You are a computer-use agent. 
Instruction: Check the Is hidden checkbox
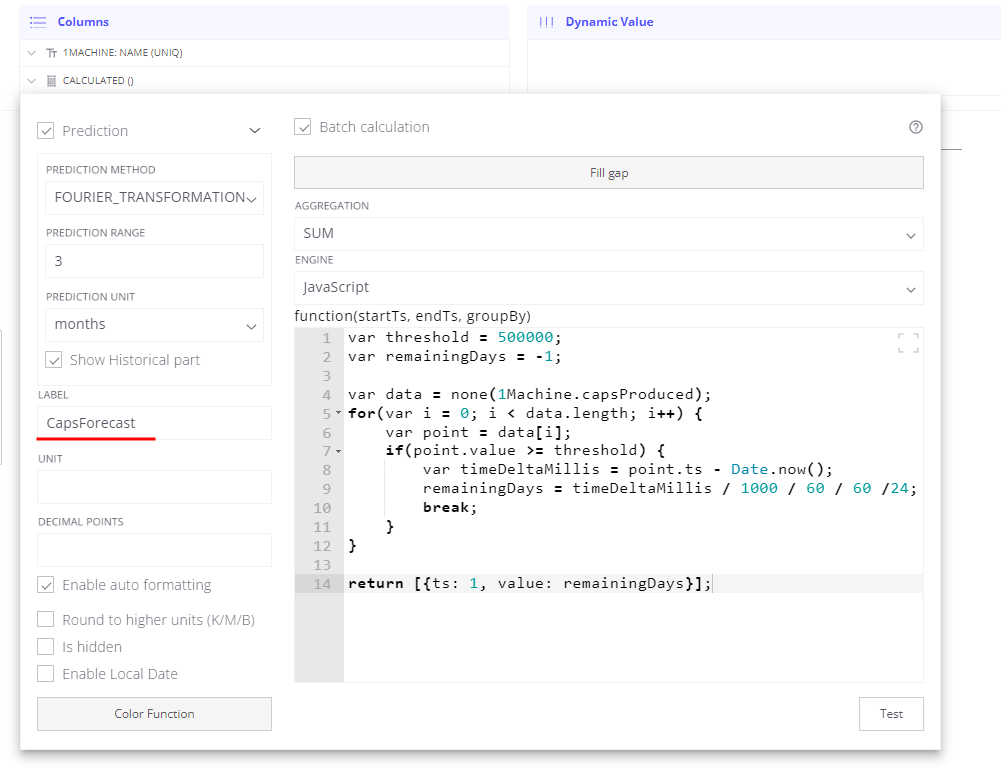46,647
